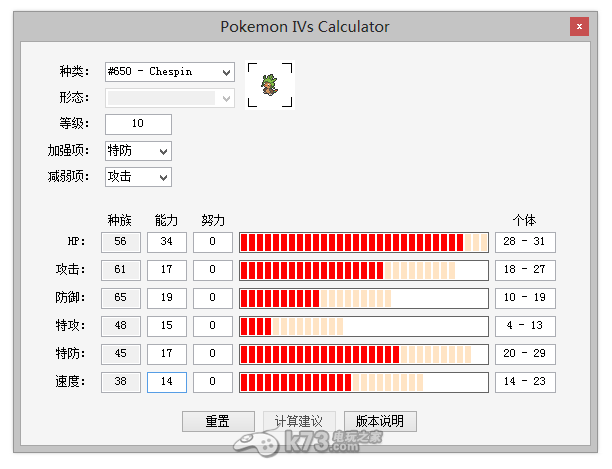Click the 攻击 种族 value 61
612x469 pixels.
(x=121, y=270)
